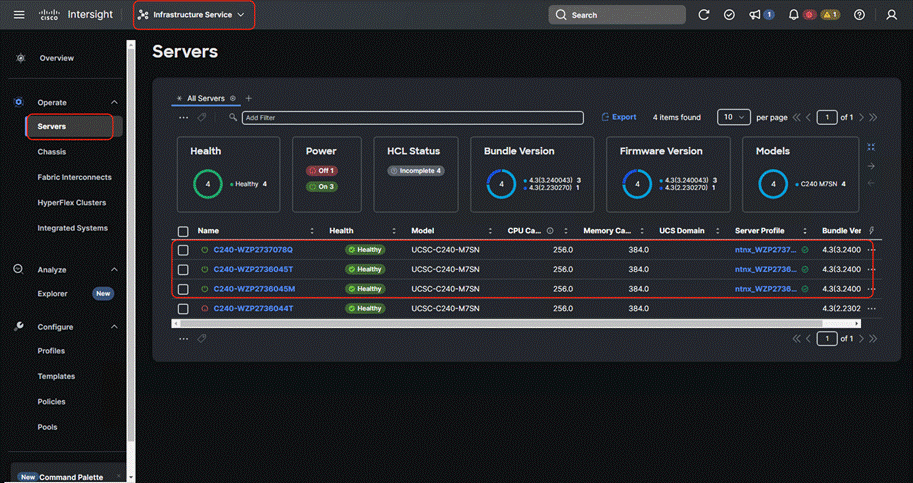Click the tag icon below the table
Screen dimensions: 913x483
[x=202, y=339]
